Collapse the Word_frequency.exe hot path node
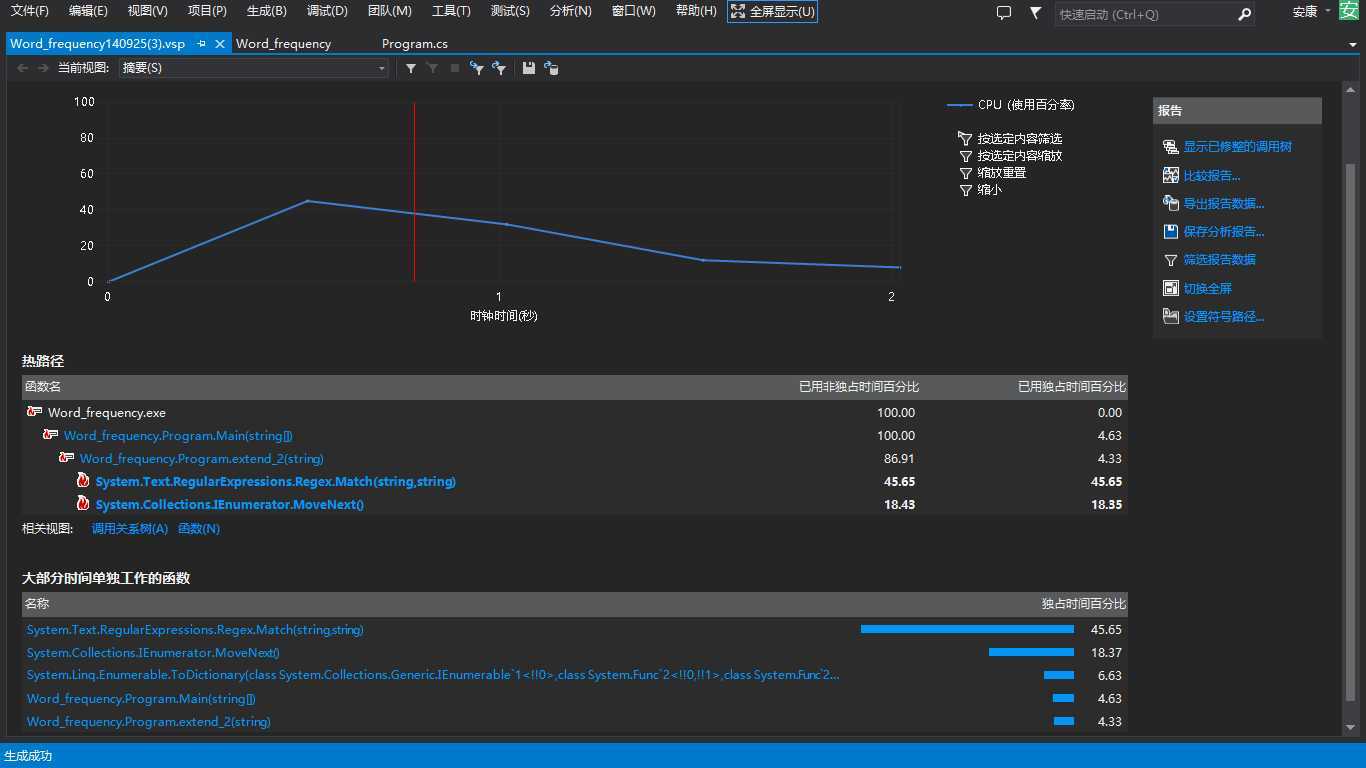 35,412
